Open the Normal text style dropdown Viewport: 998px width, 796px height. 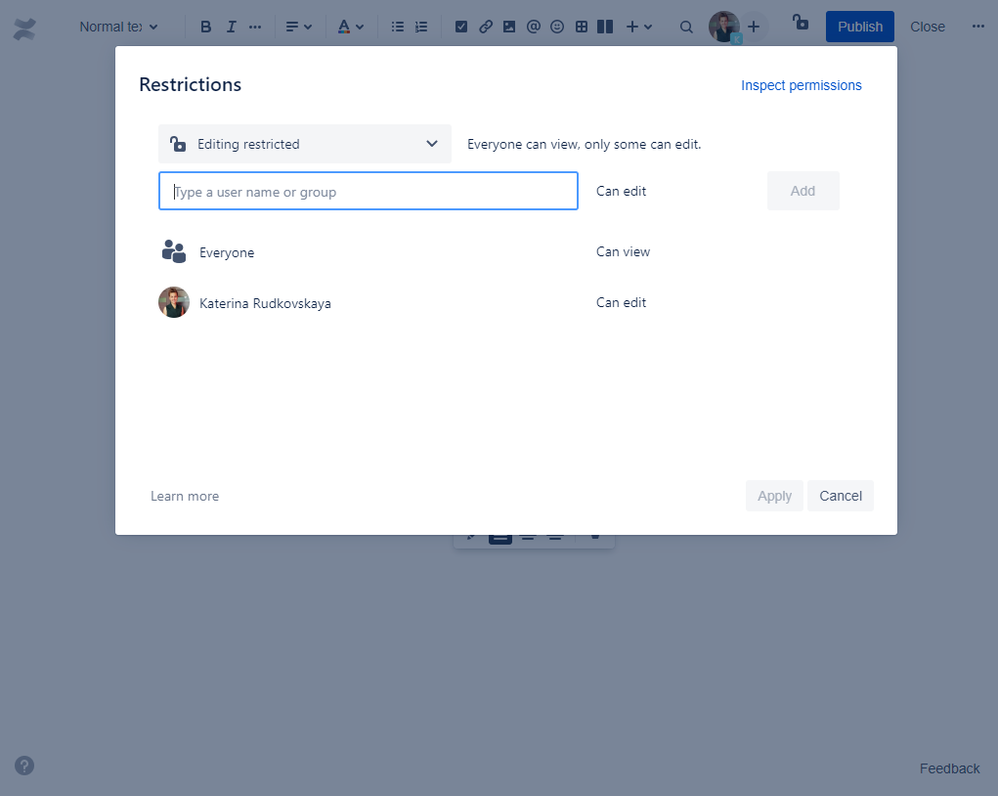(118, 27)
